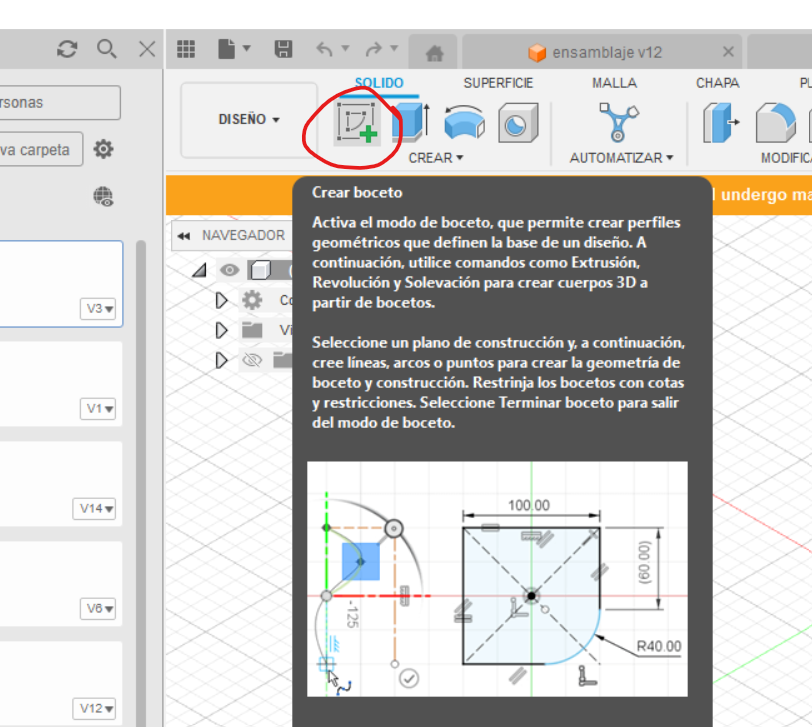
Task: Open the V12 version dropdown
Action: (x=94, y=709)
